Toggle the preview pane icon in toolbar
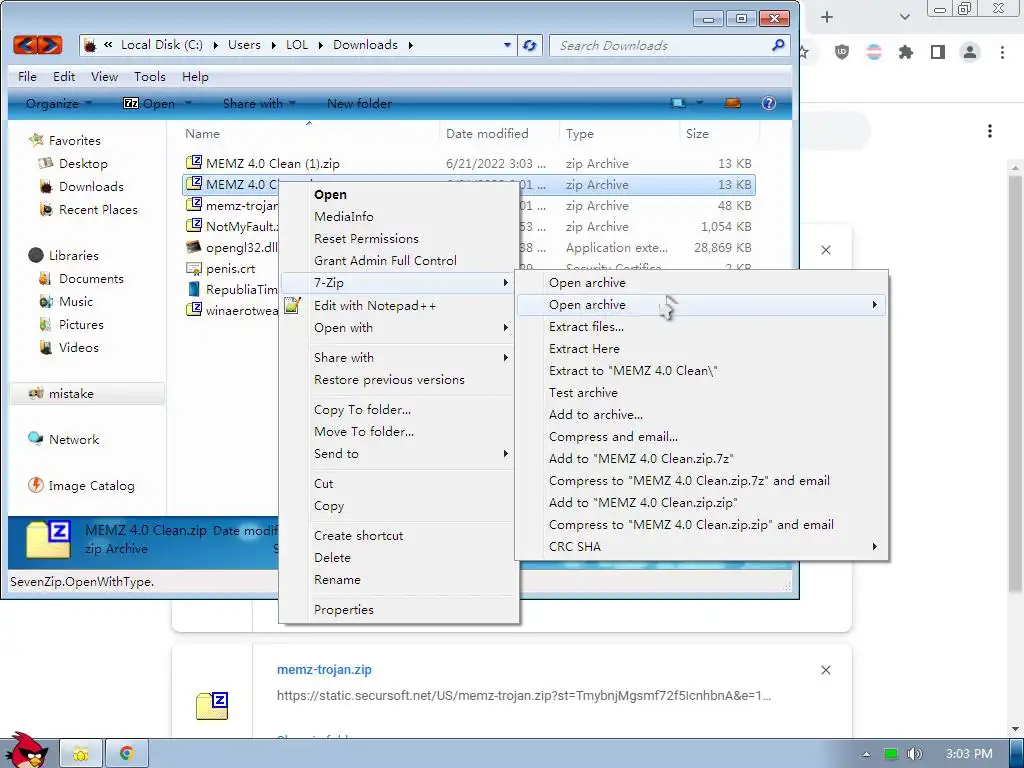This screenshot has height=768, width=1024. pos(733,103)
